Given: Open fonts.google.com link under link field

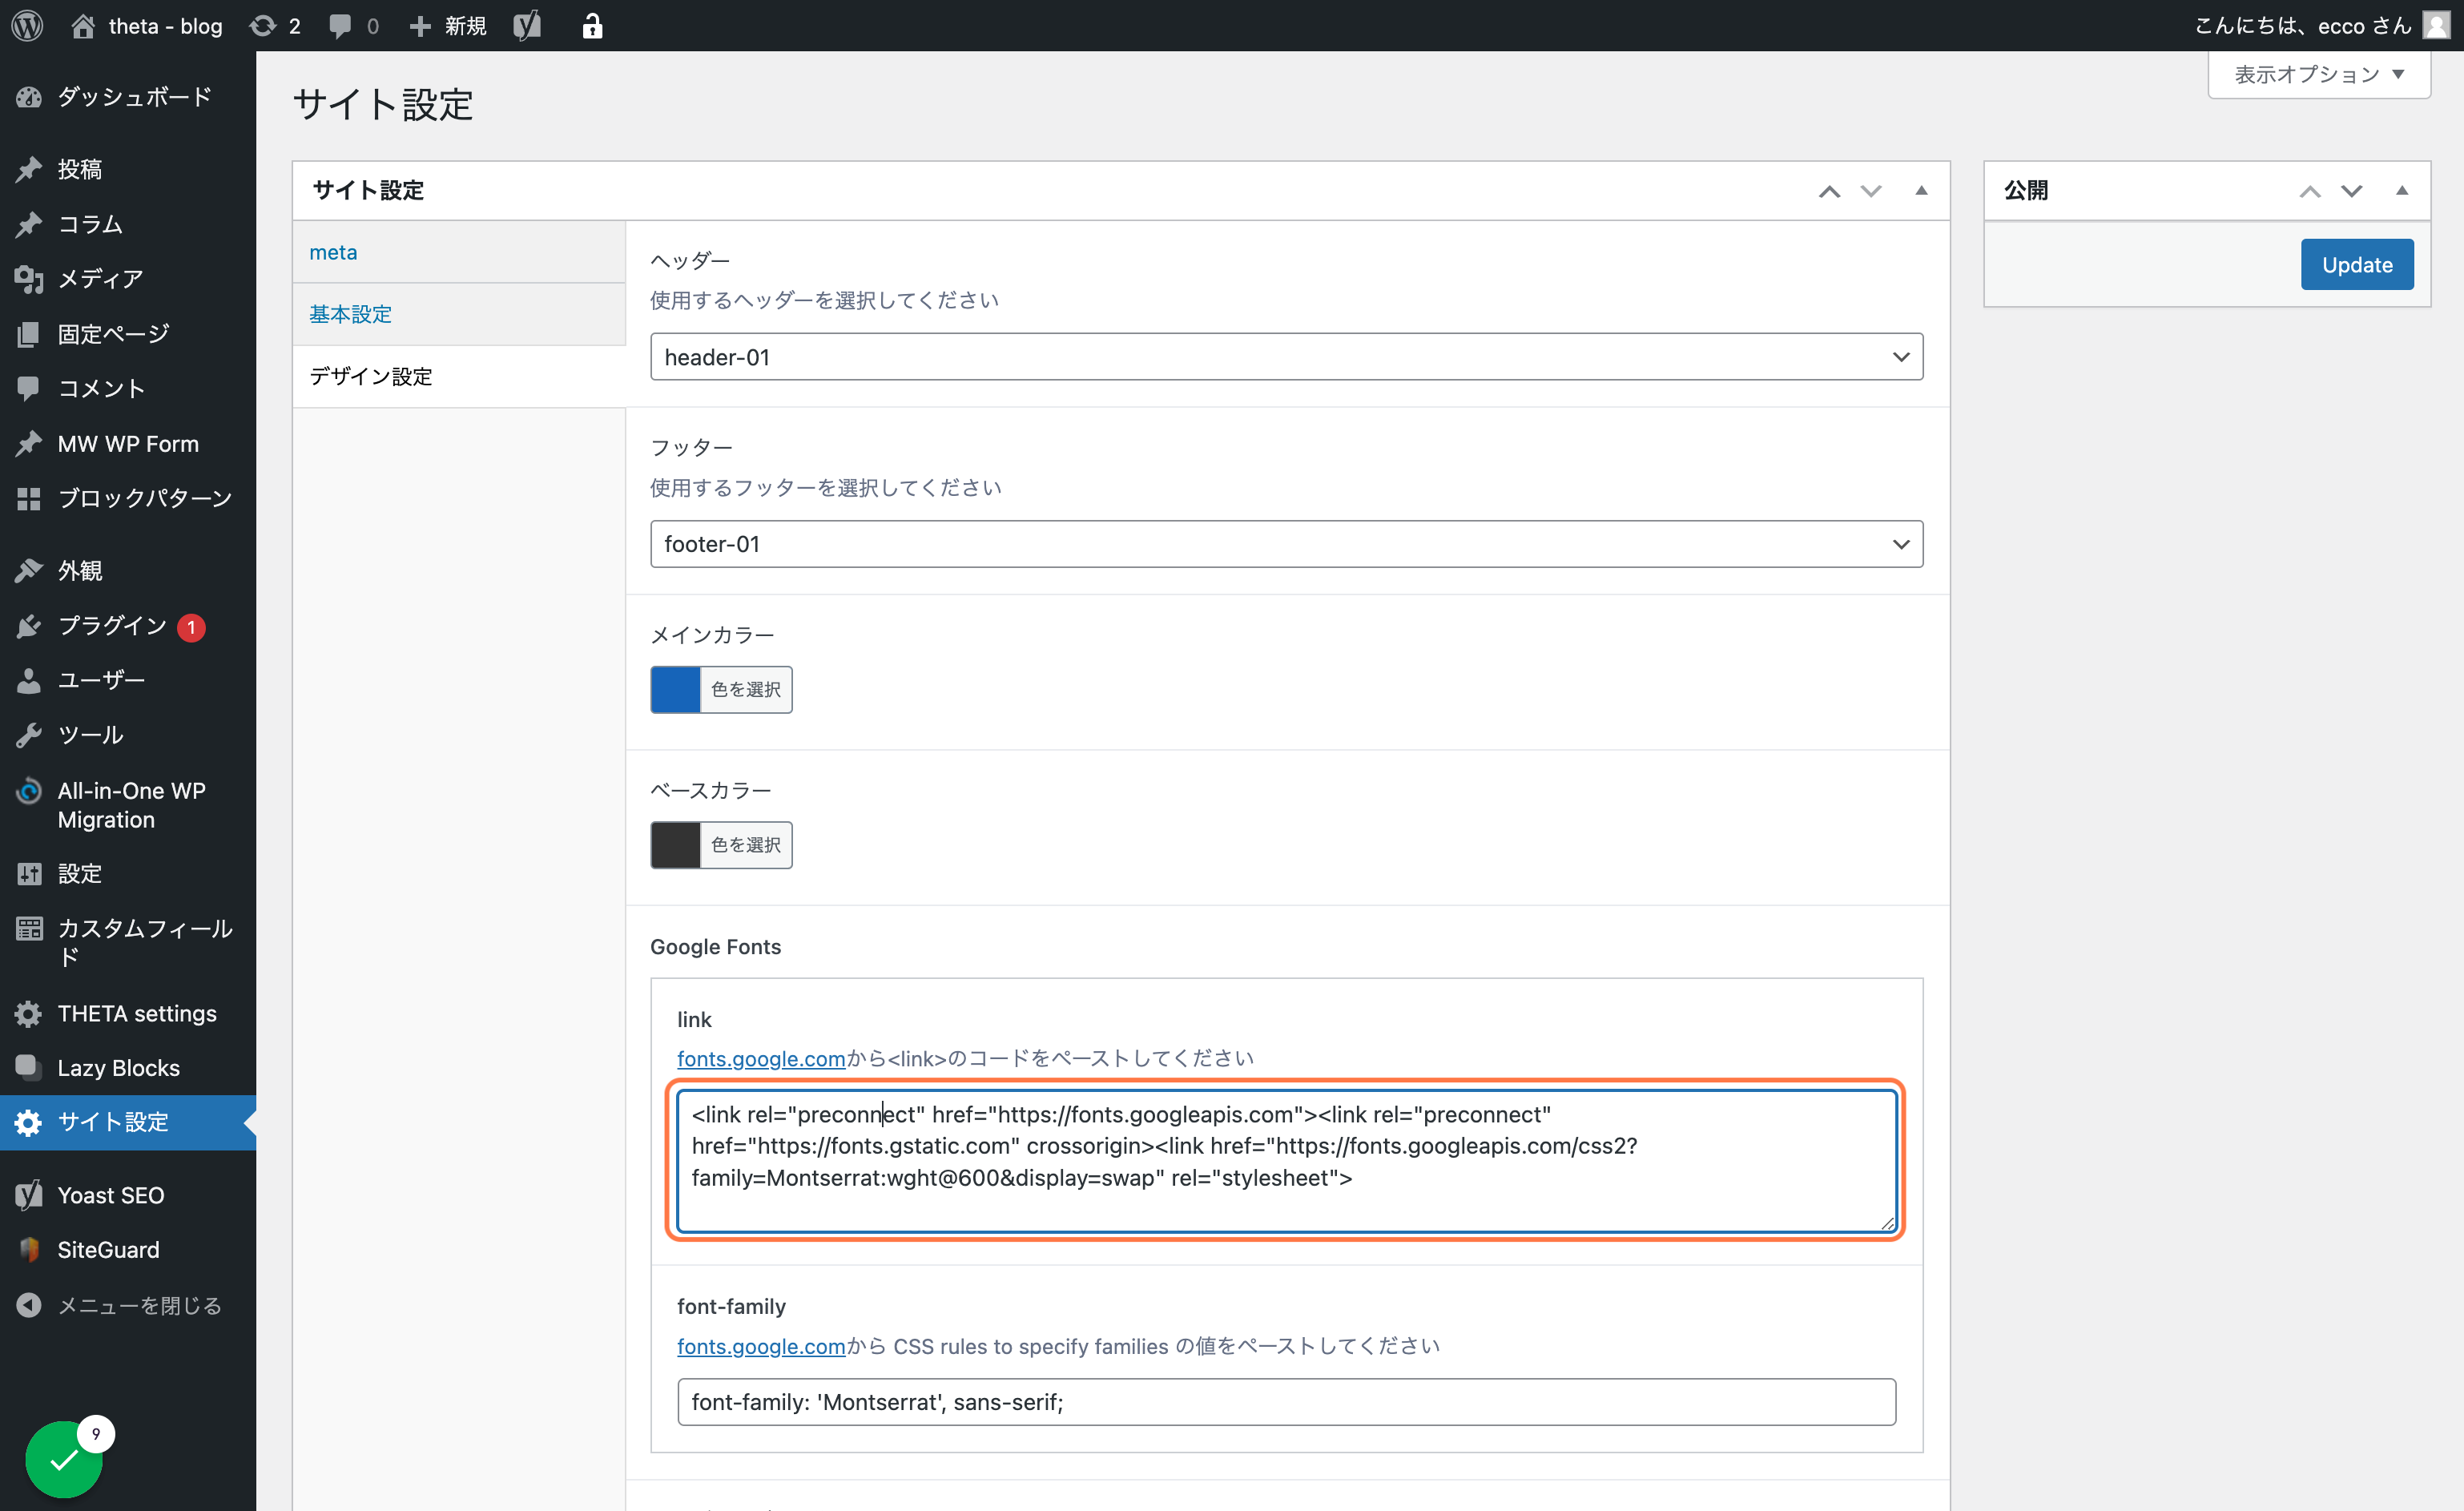Looking at the screenshot, I should point(761,1058).
